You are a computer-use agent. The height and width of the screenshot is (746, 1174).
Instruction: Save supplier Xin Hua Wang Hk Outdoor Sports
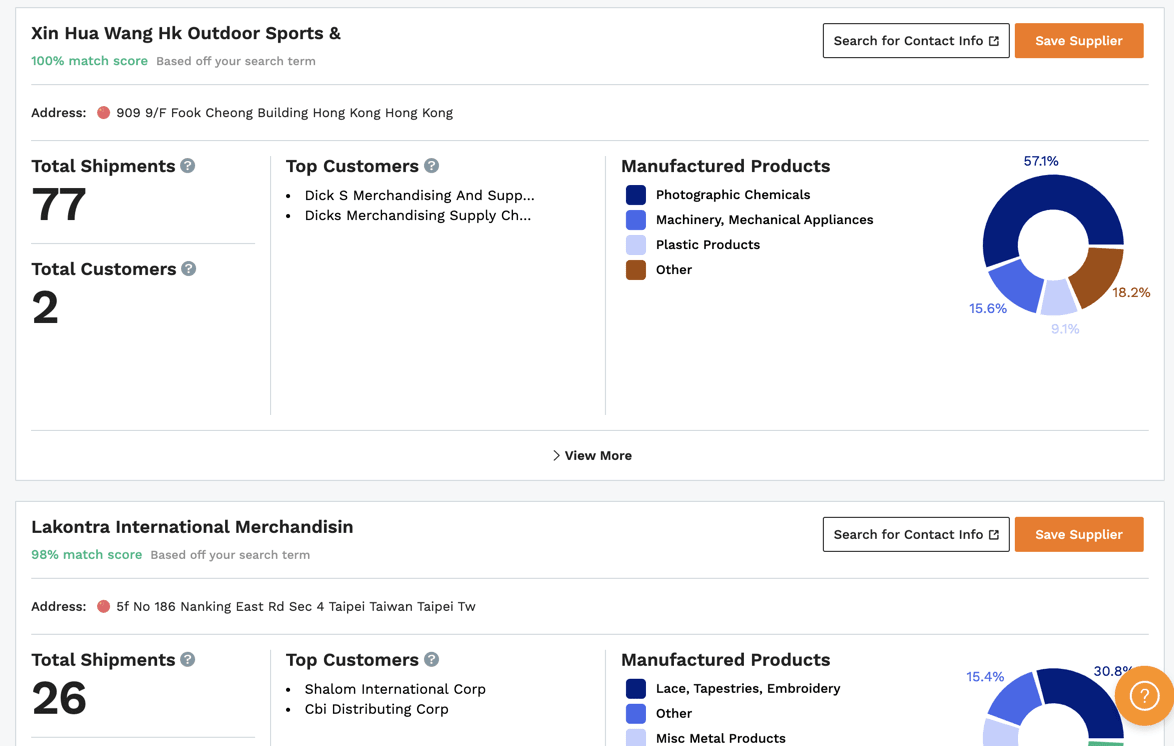tap(1078, 40)
